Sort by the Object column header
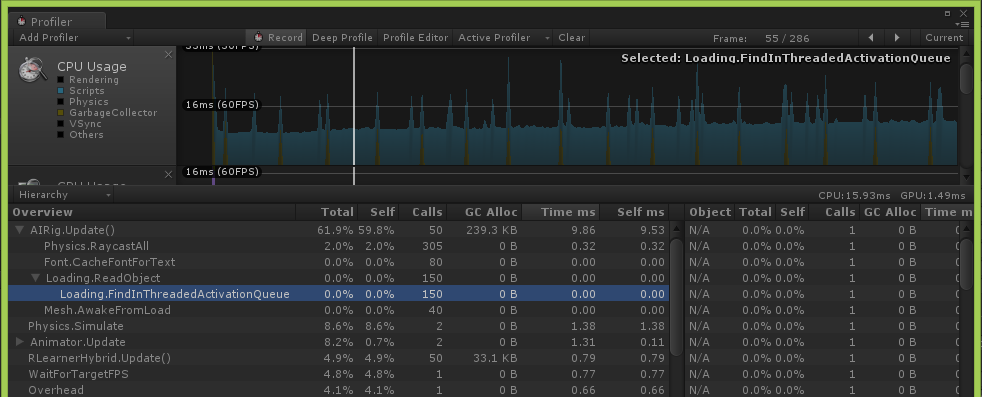This screenshot has height=397, width=982. [x=710, y=212]
